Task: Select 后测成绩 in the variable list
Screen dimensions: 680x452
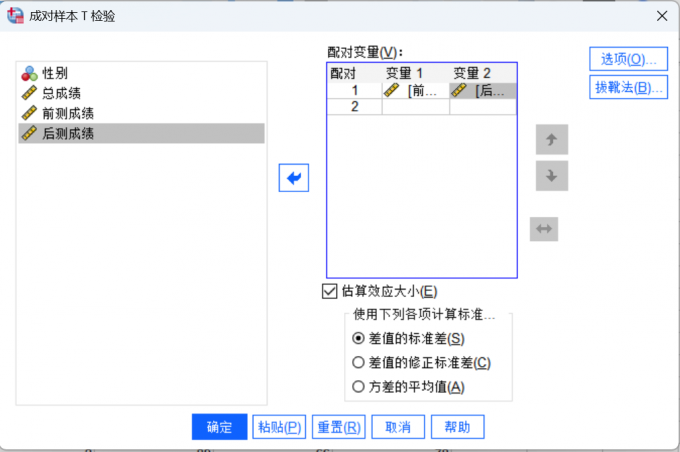Action: (x=141, y=133)
